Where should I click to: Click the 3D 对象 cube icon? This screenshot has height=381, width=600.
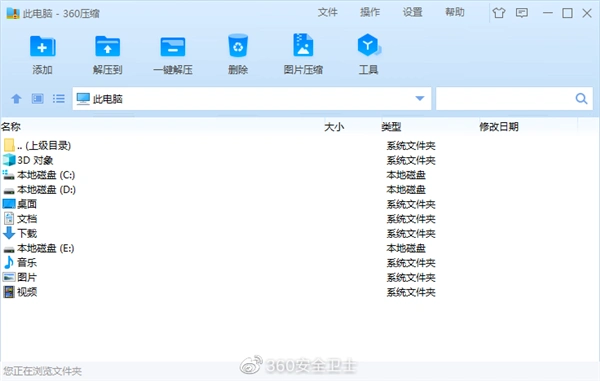coord(9,160)
